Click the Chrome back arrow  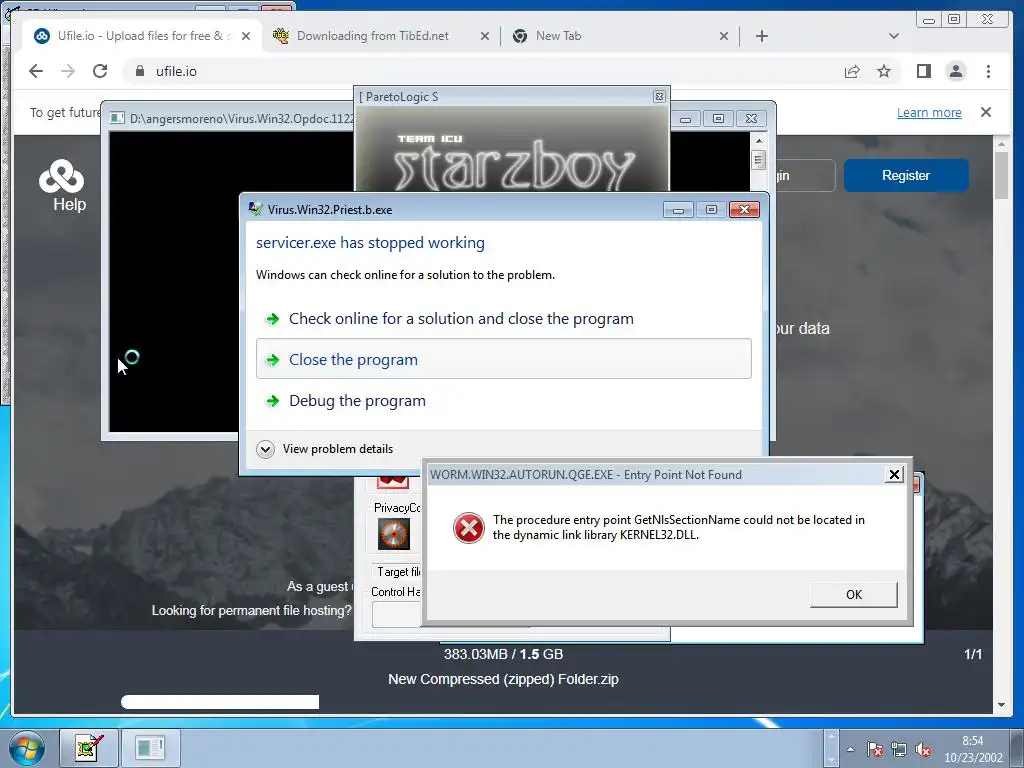pos(36,71)
